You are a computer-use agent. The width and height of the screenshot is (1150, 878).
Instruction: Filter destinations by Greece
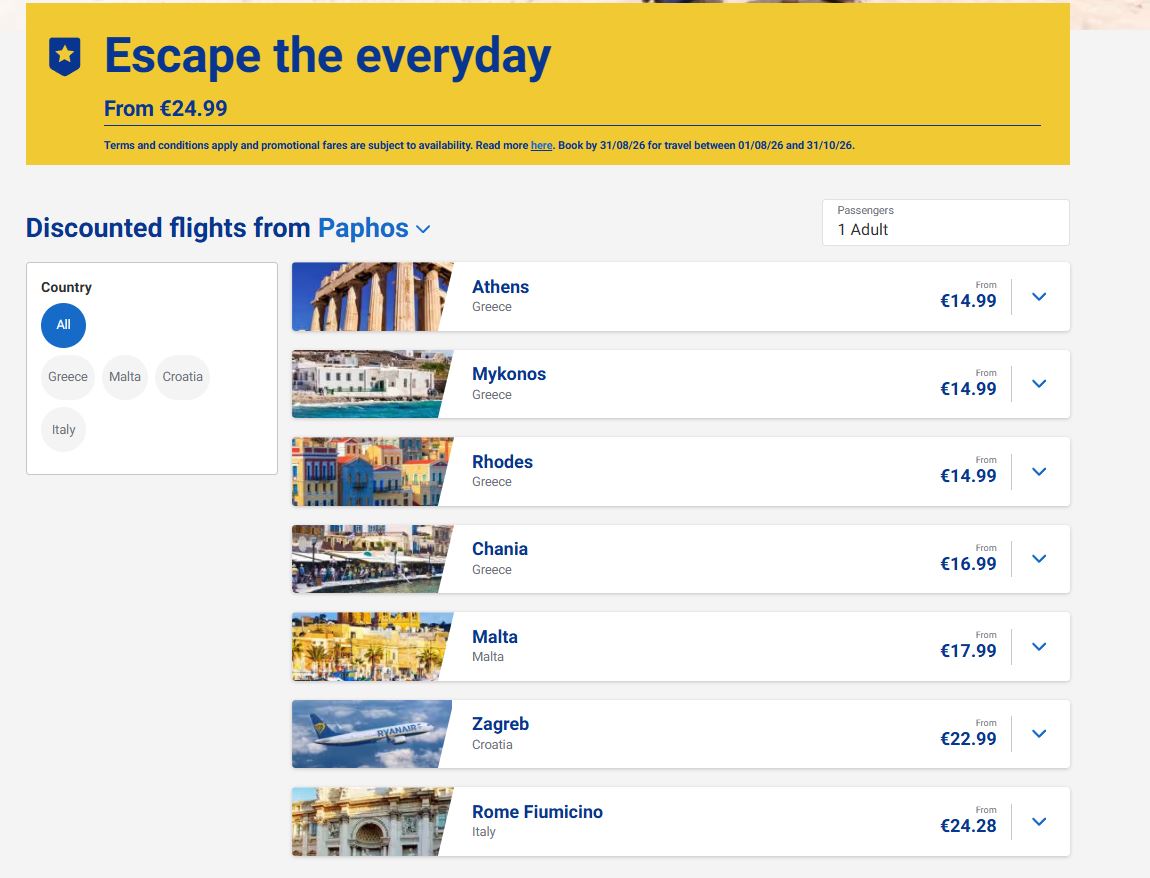pos(67,377)
